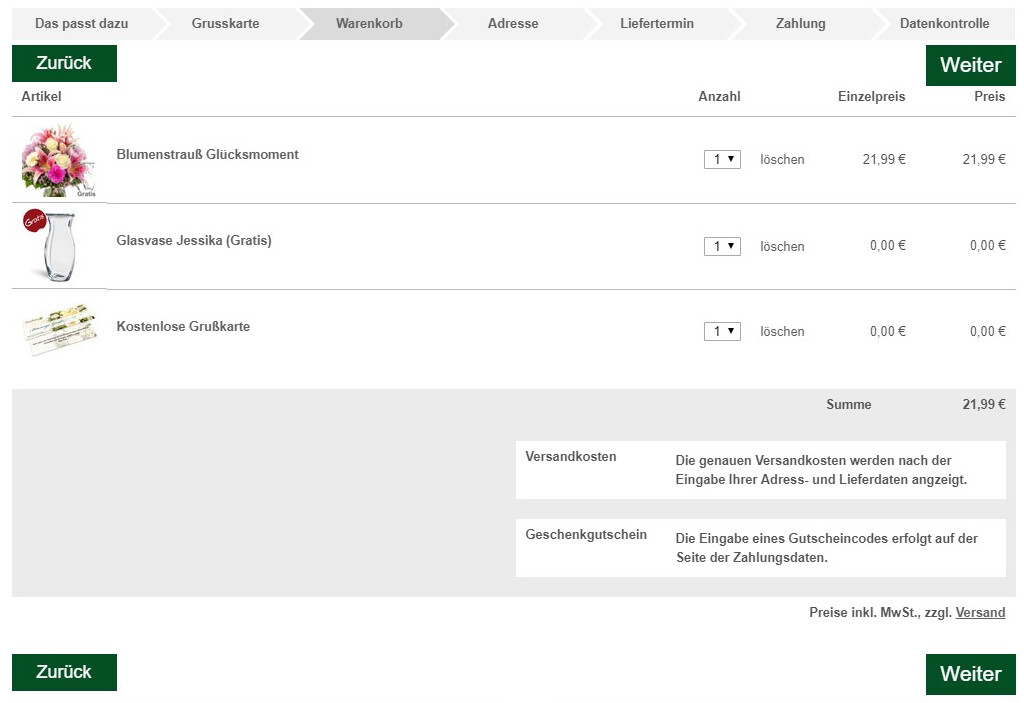Select the 'Kostenlose Grußkarte' item name
Viewport: 1024px width, 703px height.
183,327
